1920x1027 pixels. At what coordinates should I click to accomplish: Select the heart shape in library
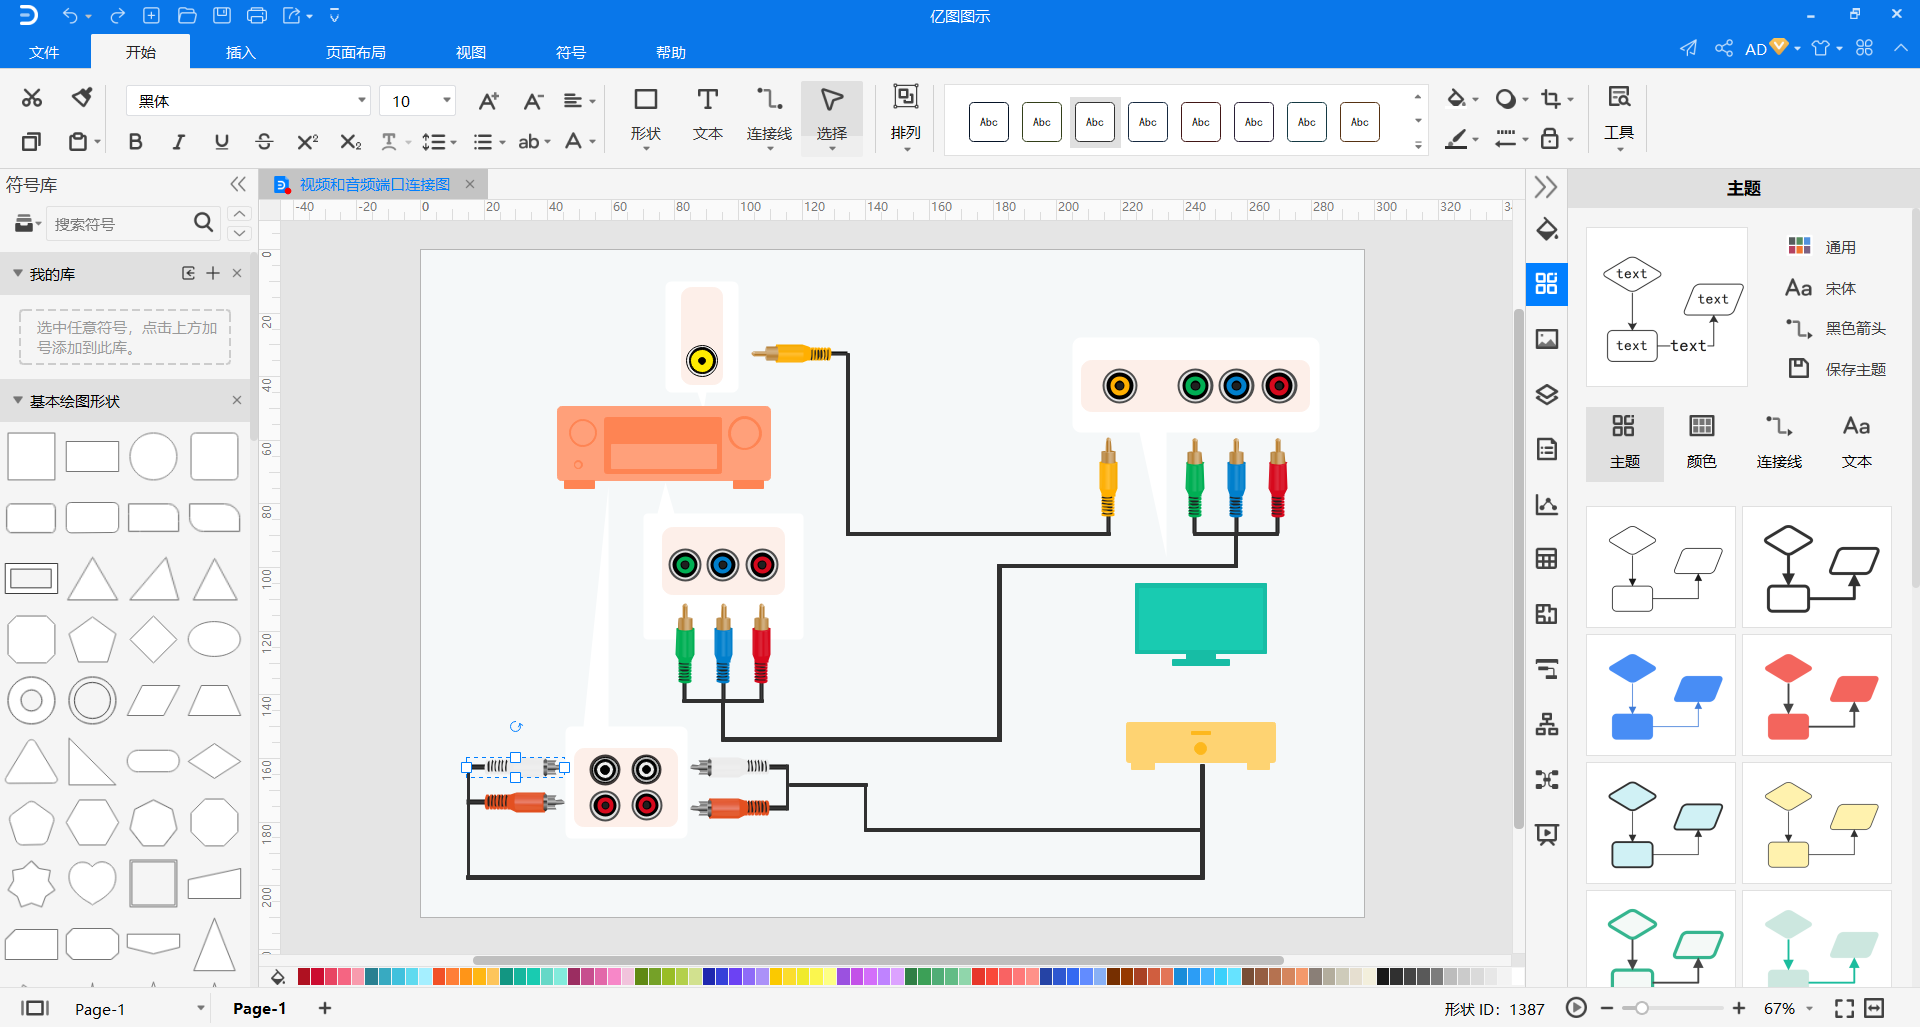pos(92,883)
